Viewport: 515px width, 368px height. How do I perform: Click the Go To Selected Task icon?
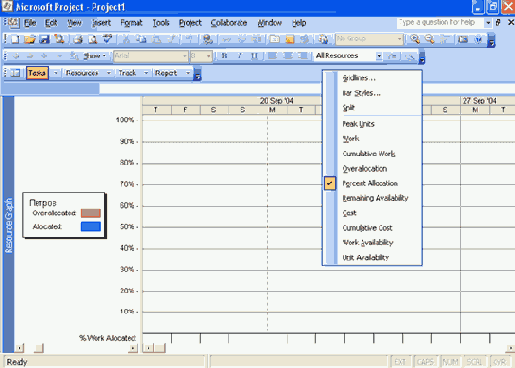(444, 39)
